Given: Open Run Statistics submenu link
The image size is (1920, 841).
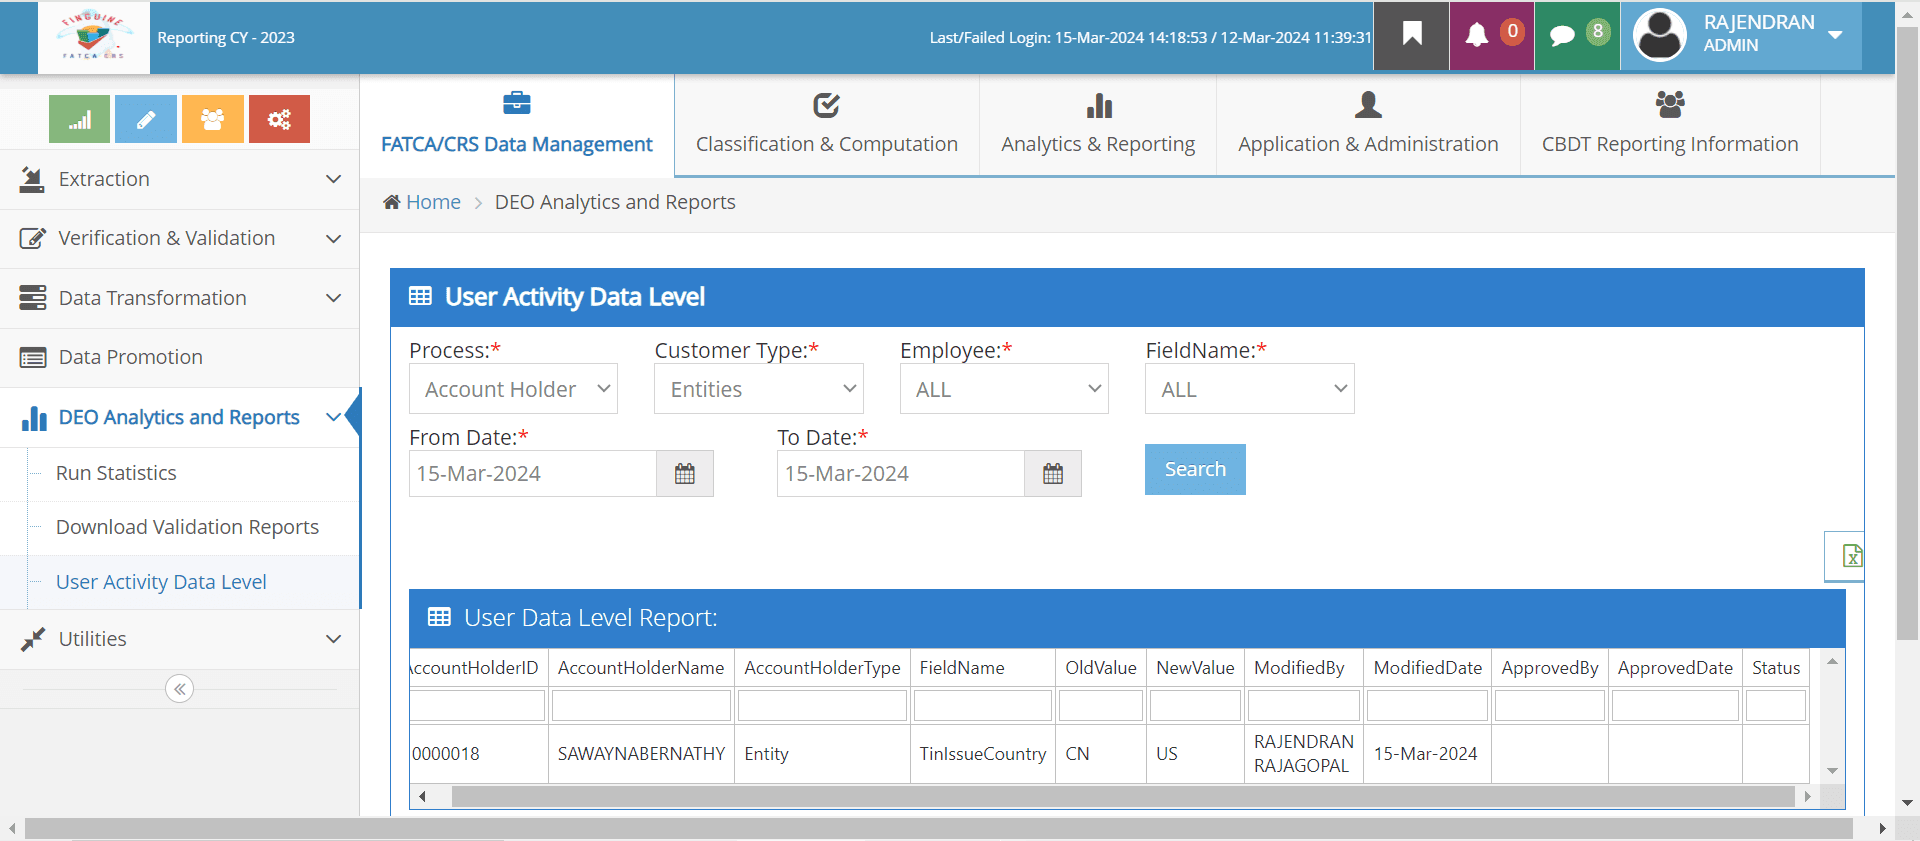Looking at the screenshot, I should [x=116, y=473].
